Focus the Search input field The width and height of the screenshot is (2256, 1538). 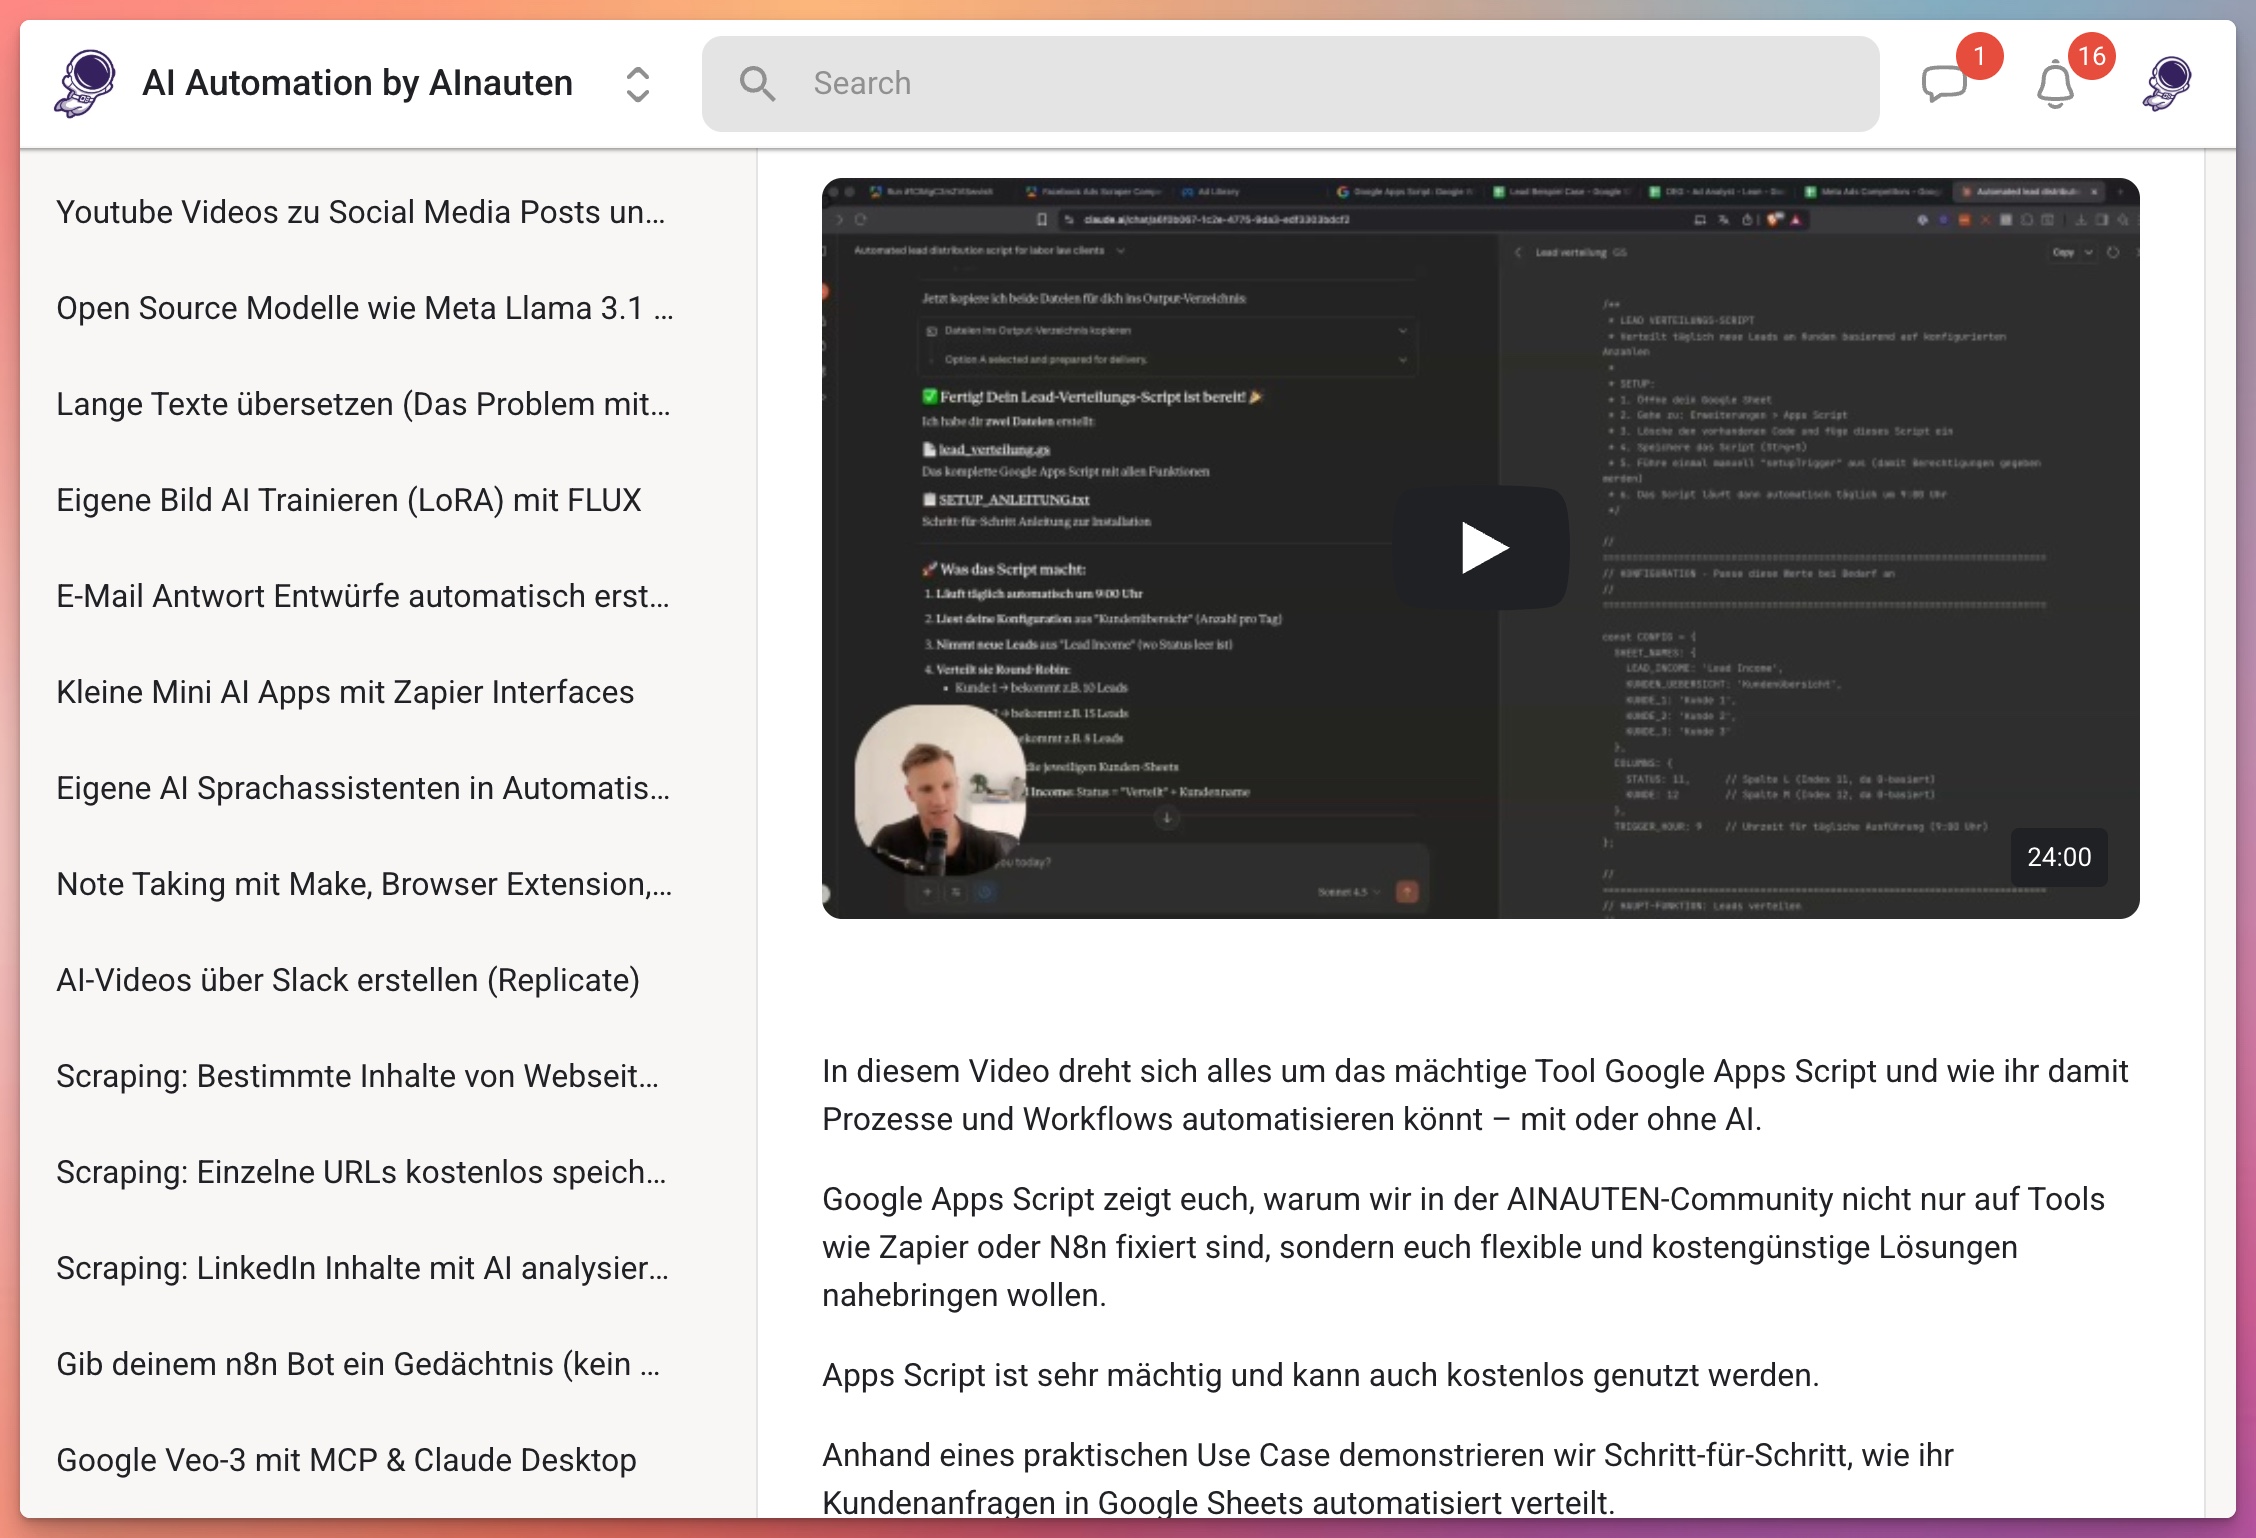(x=1290, y=84)
